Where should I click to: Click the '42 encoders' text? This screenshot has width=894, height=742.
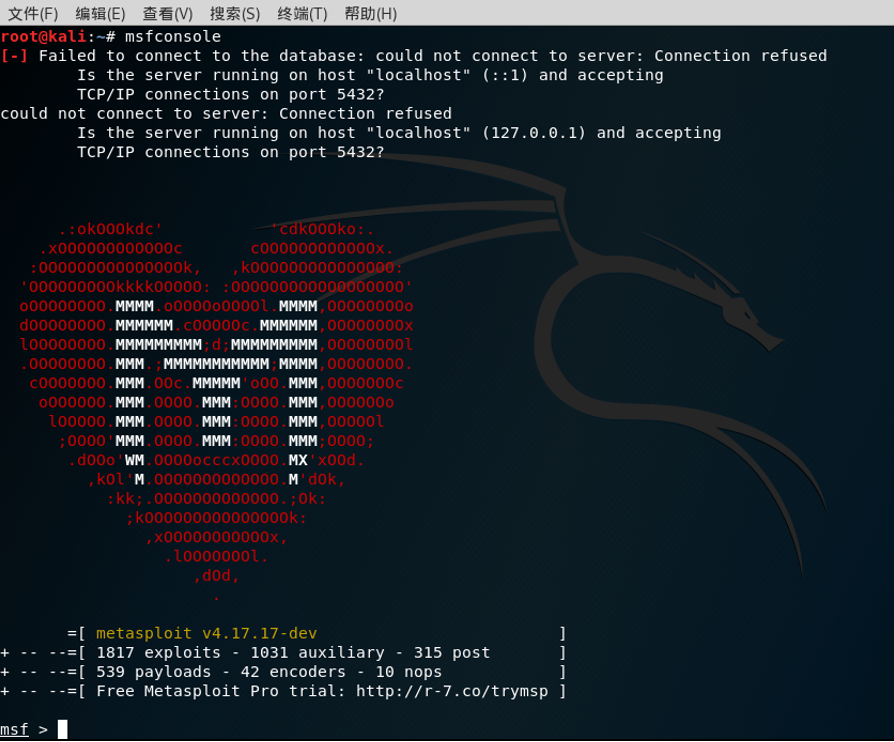click(x=293, y=672)
